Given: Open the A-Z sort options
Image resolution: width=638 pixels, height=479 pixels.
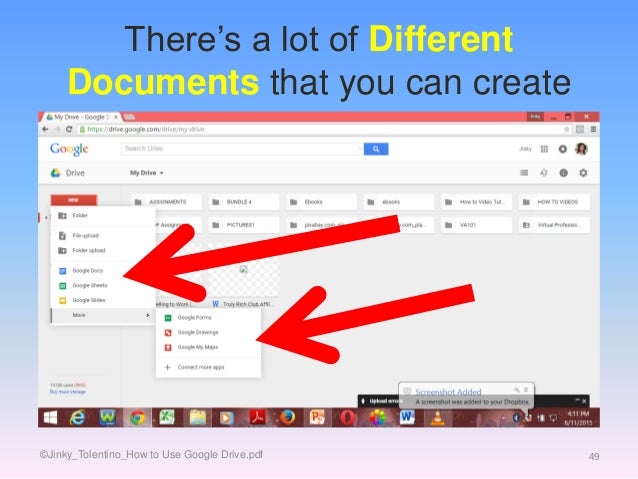Looking at the screenshot, I should click(544, 173).
